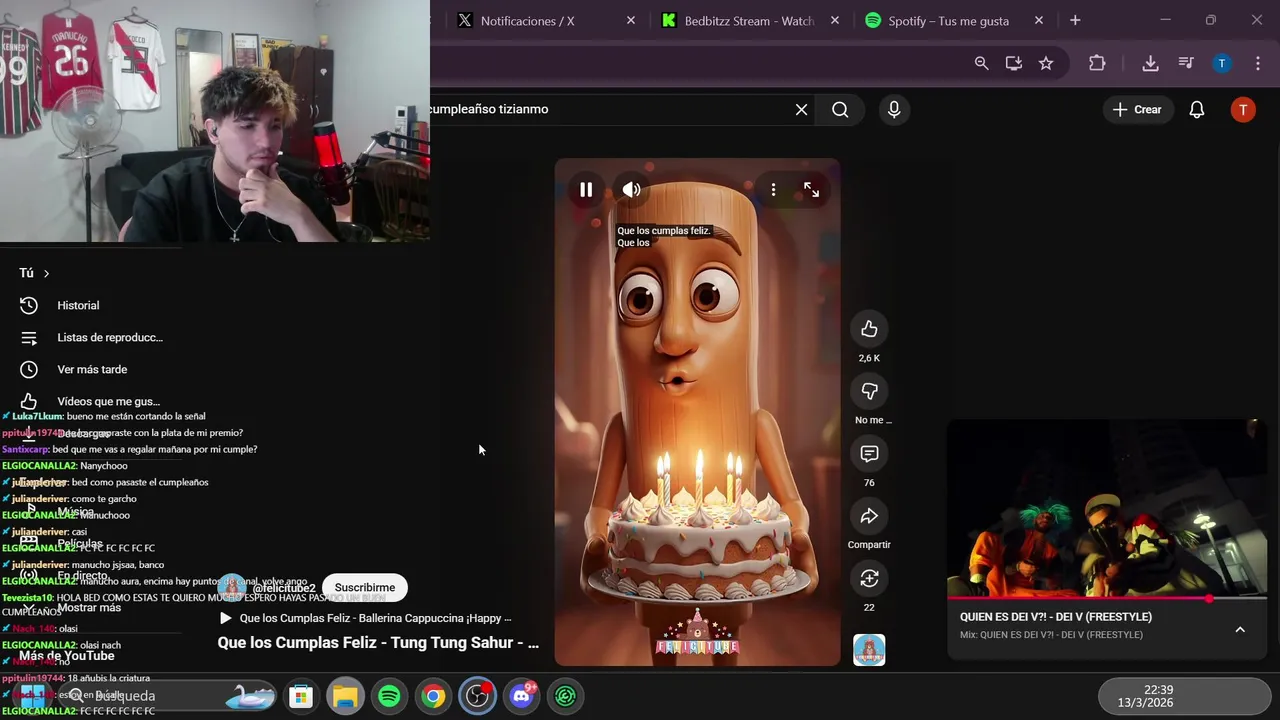The image size is (1280, 720).
Task: Subscribe with the Suscribirme button
Action: coord(365,587)
